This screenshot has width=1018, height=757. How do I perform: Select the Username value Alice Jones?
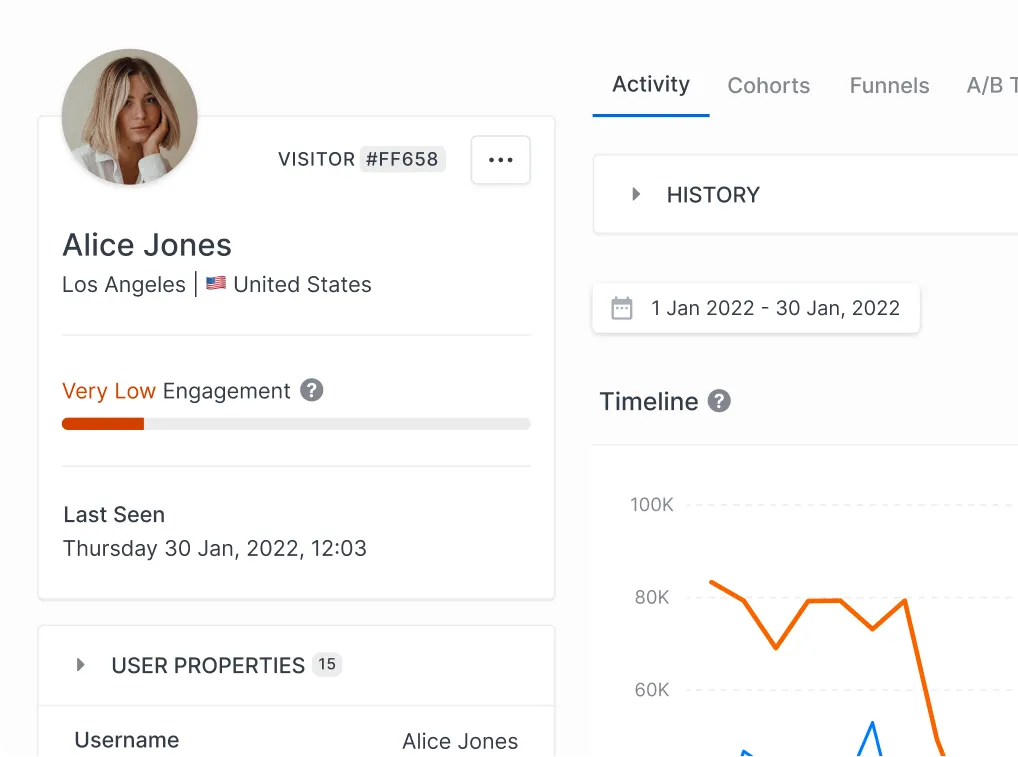pos(459,740)
